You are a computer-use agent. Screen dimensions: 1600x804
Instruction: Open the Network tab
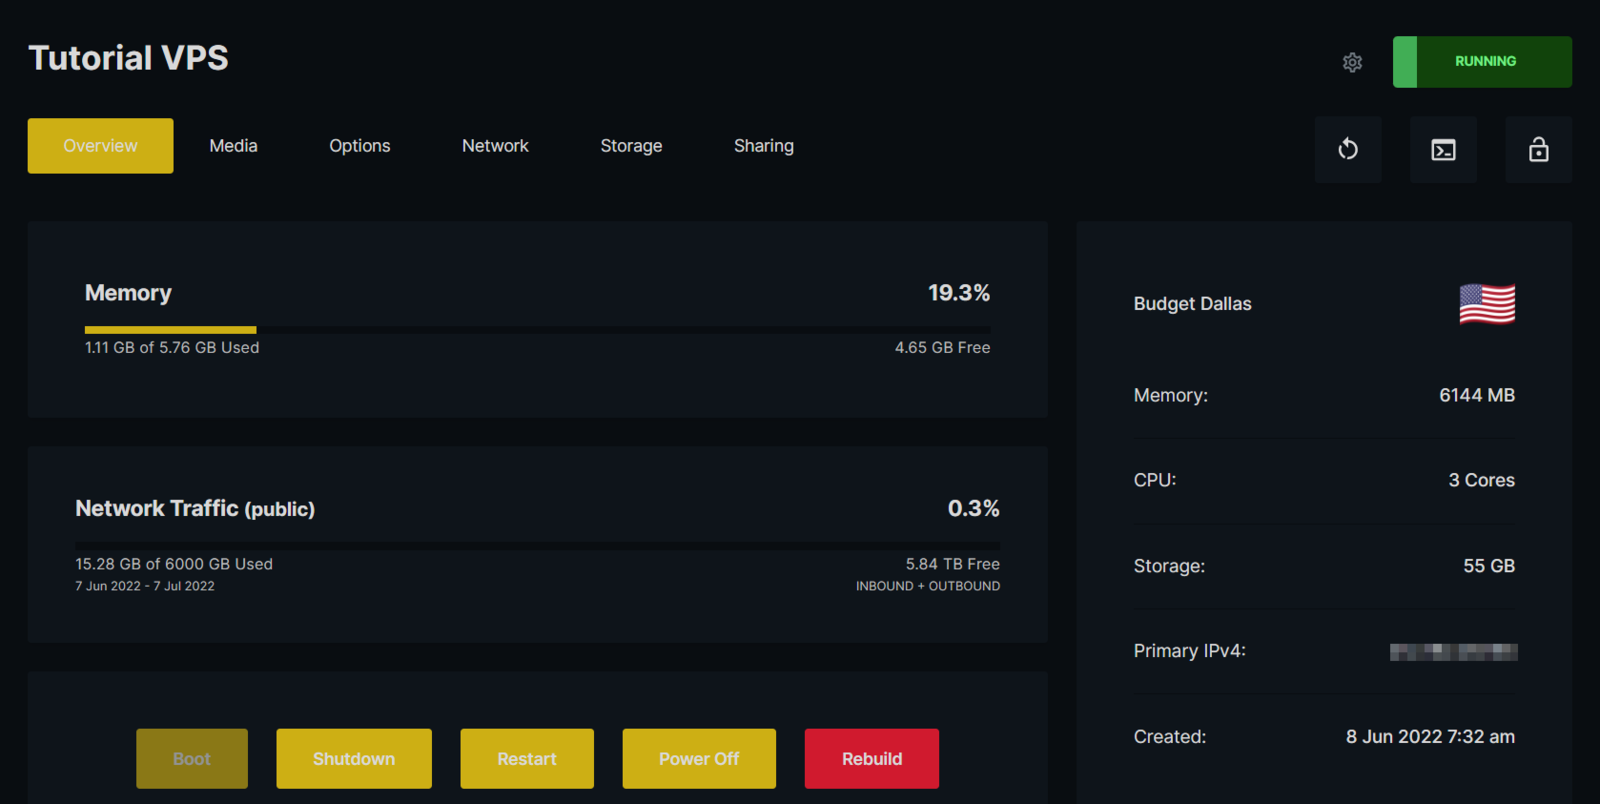(x=495, y=146)
